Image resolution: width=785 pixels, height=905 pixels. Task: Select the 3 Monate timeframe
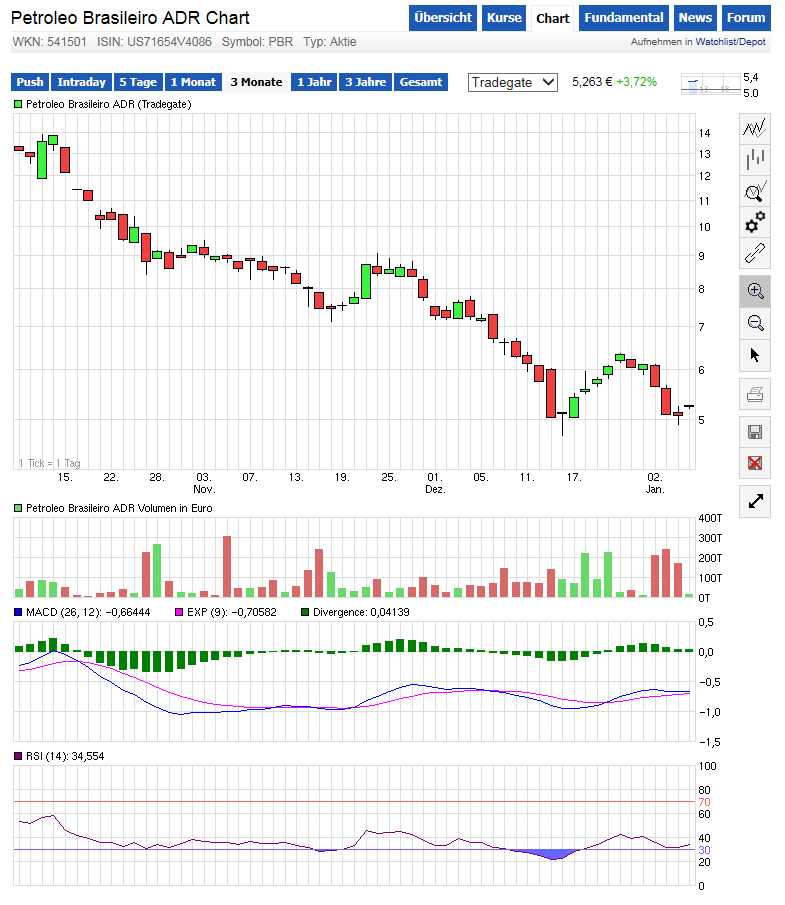256,82
